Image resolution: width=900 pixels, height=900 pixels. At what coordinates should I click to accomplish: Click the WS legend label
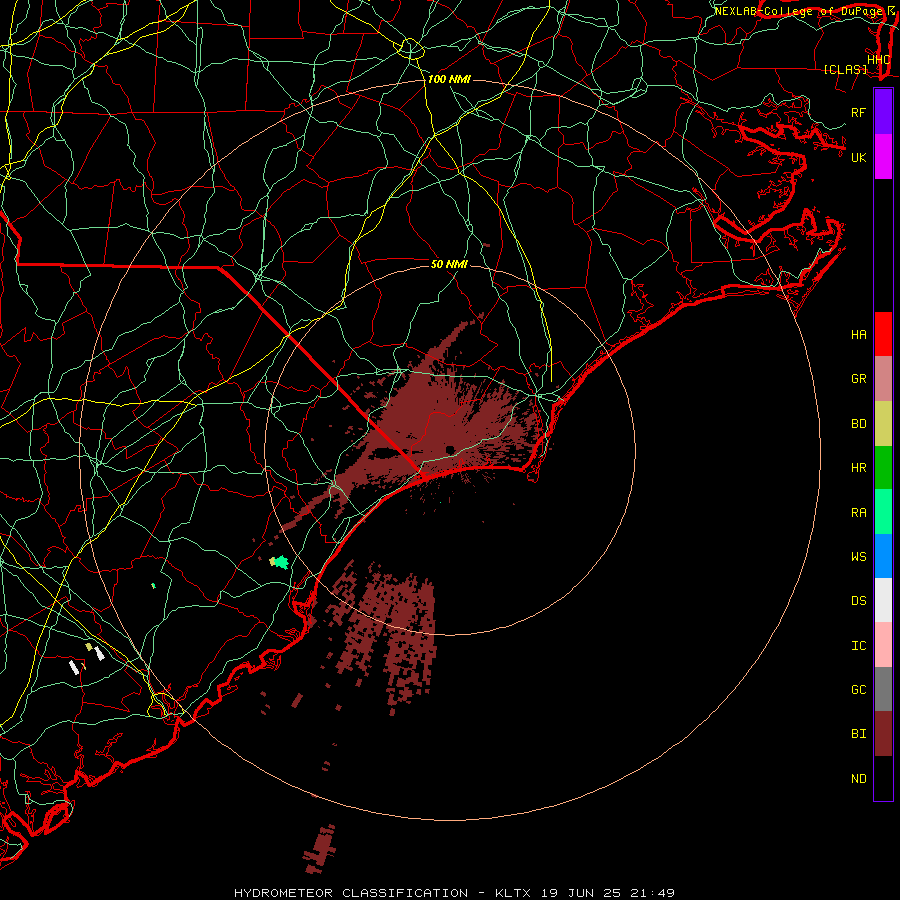pyautogui.click(x=859, y=557)
